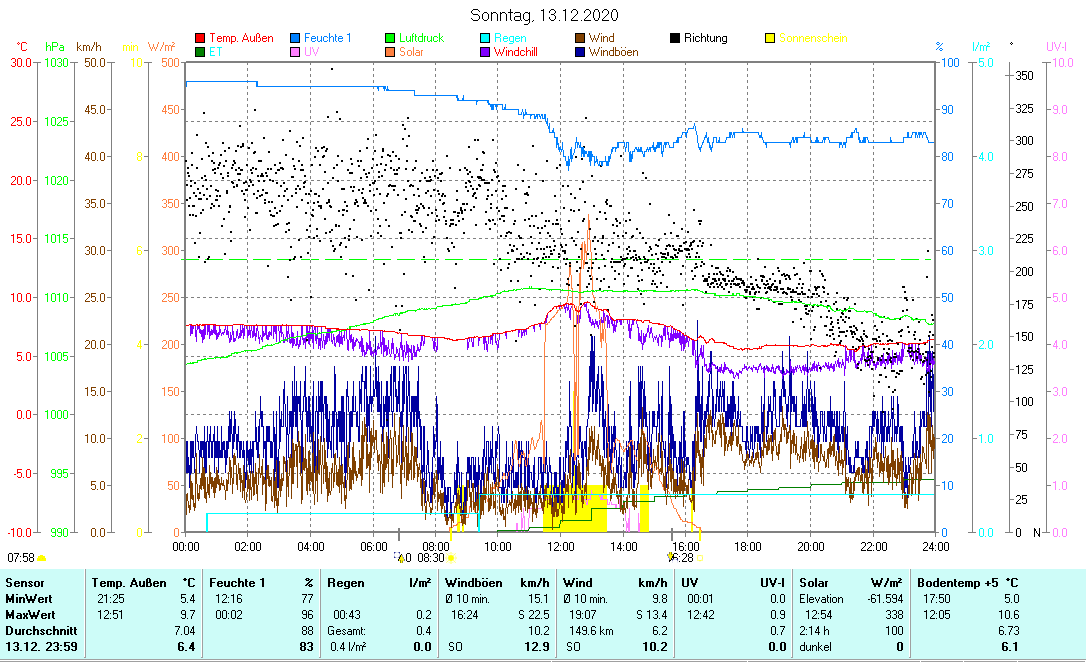Click the yellow Sonnenschein legend square
Screen dimensions: 1086x662
[x=771, y=38]
